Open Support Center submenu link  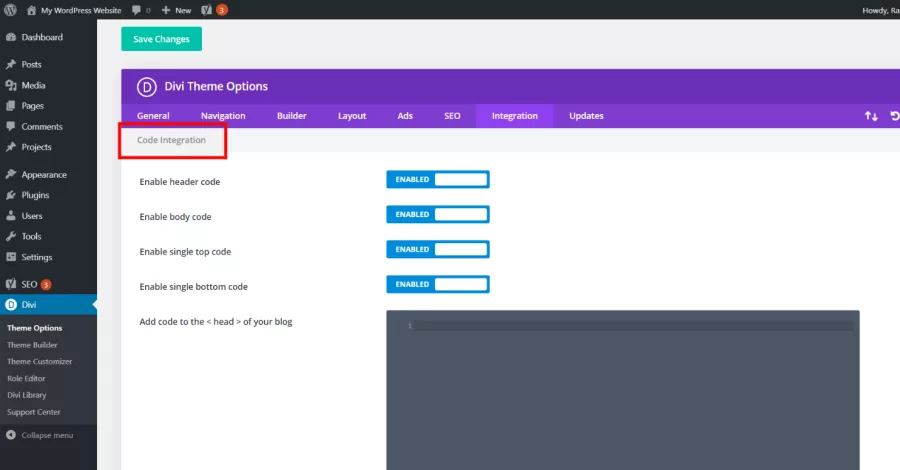tap(33, 412)
